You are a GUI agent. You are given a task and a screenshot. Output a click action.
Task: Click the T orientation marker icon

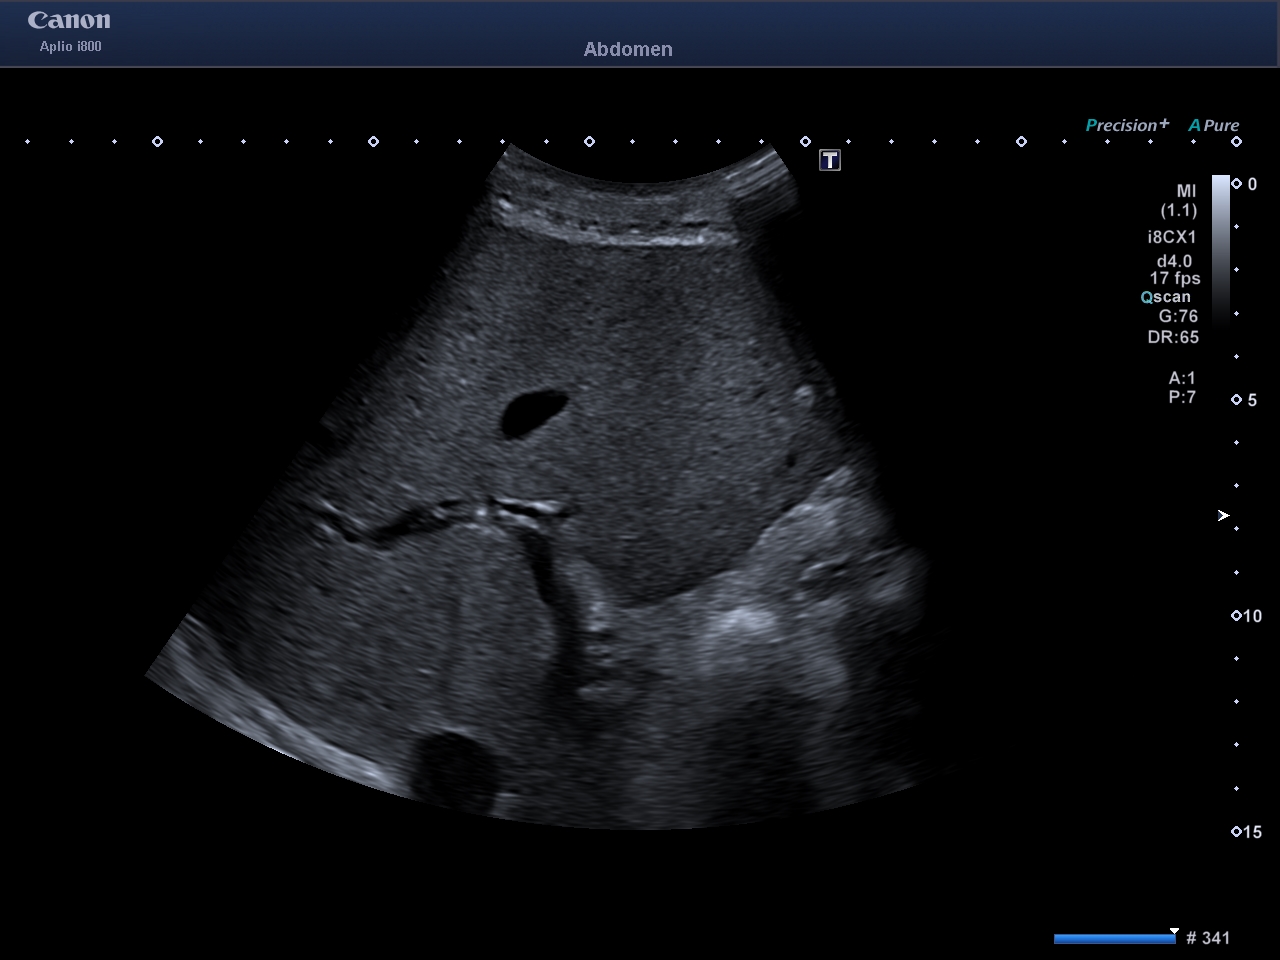830,160
